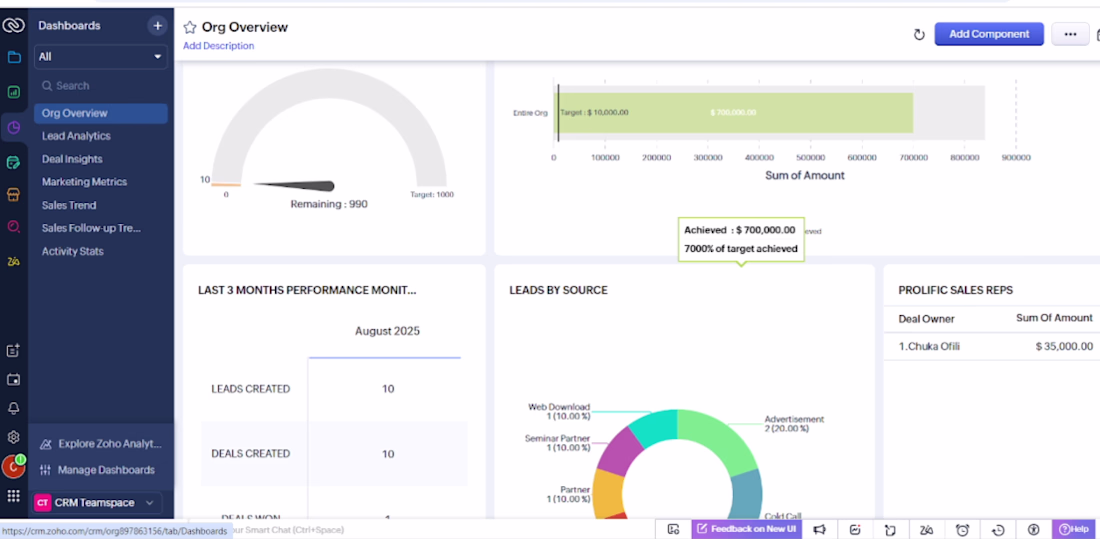Click the plus icon next to Dashboards
Viewport: 1100px width, 539px height.
tap(158, 26)
